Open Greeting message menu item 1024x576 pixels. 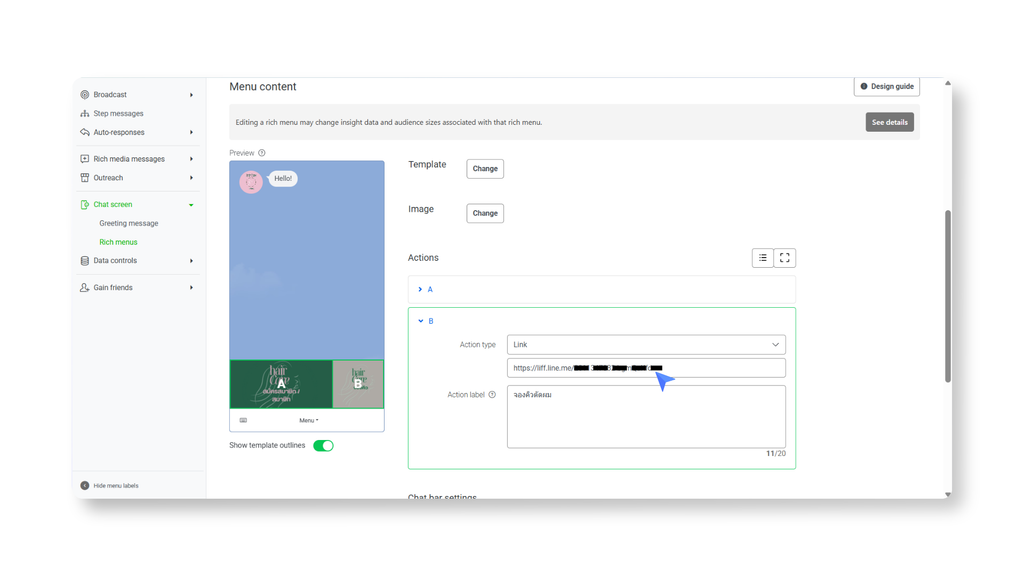(x=129, y=223)
